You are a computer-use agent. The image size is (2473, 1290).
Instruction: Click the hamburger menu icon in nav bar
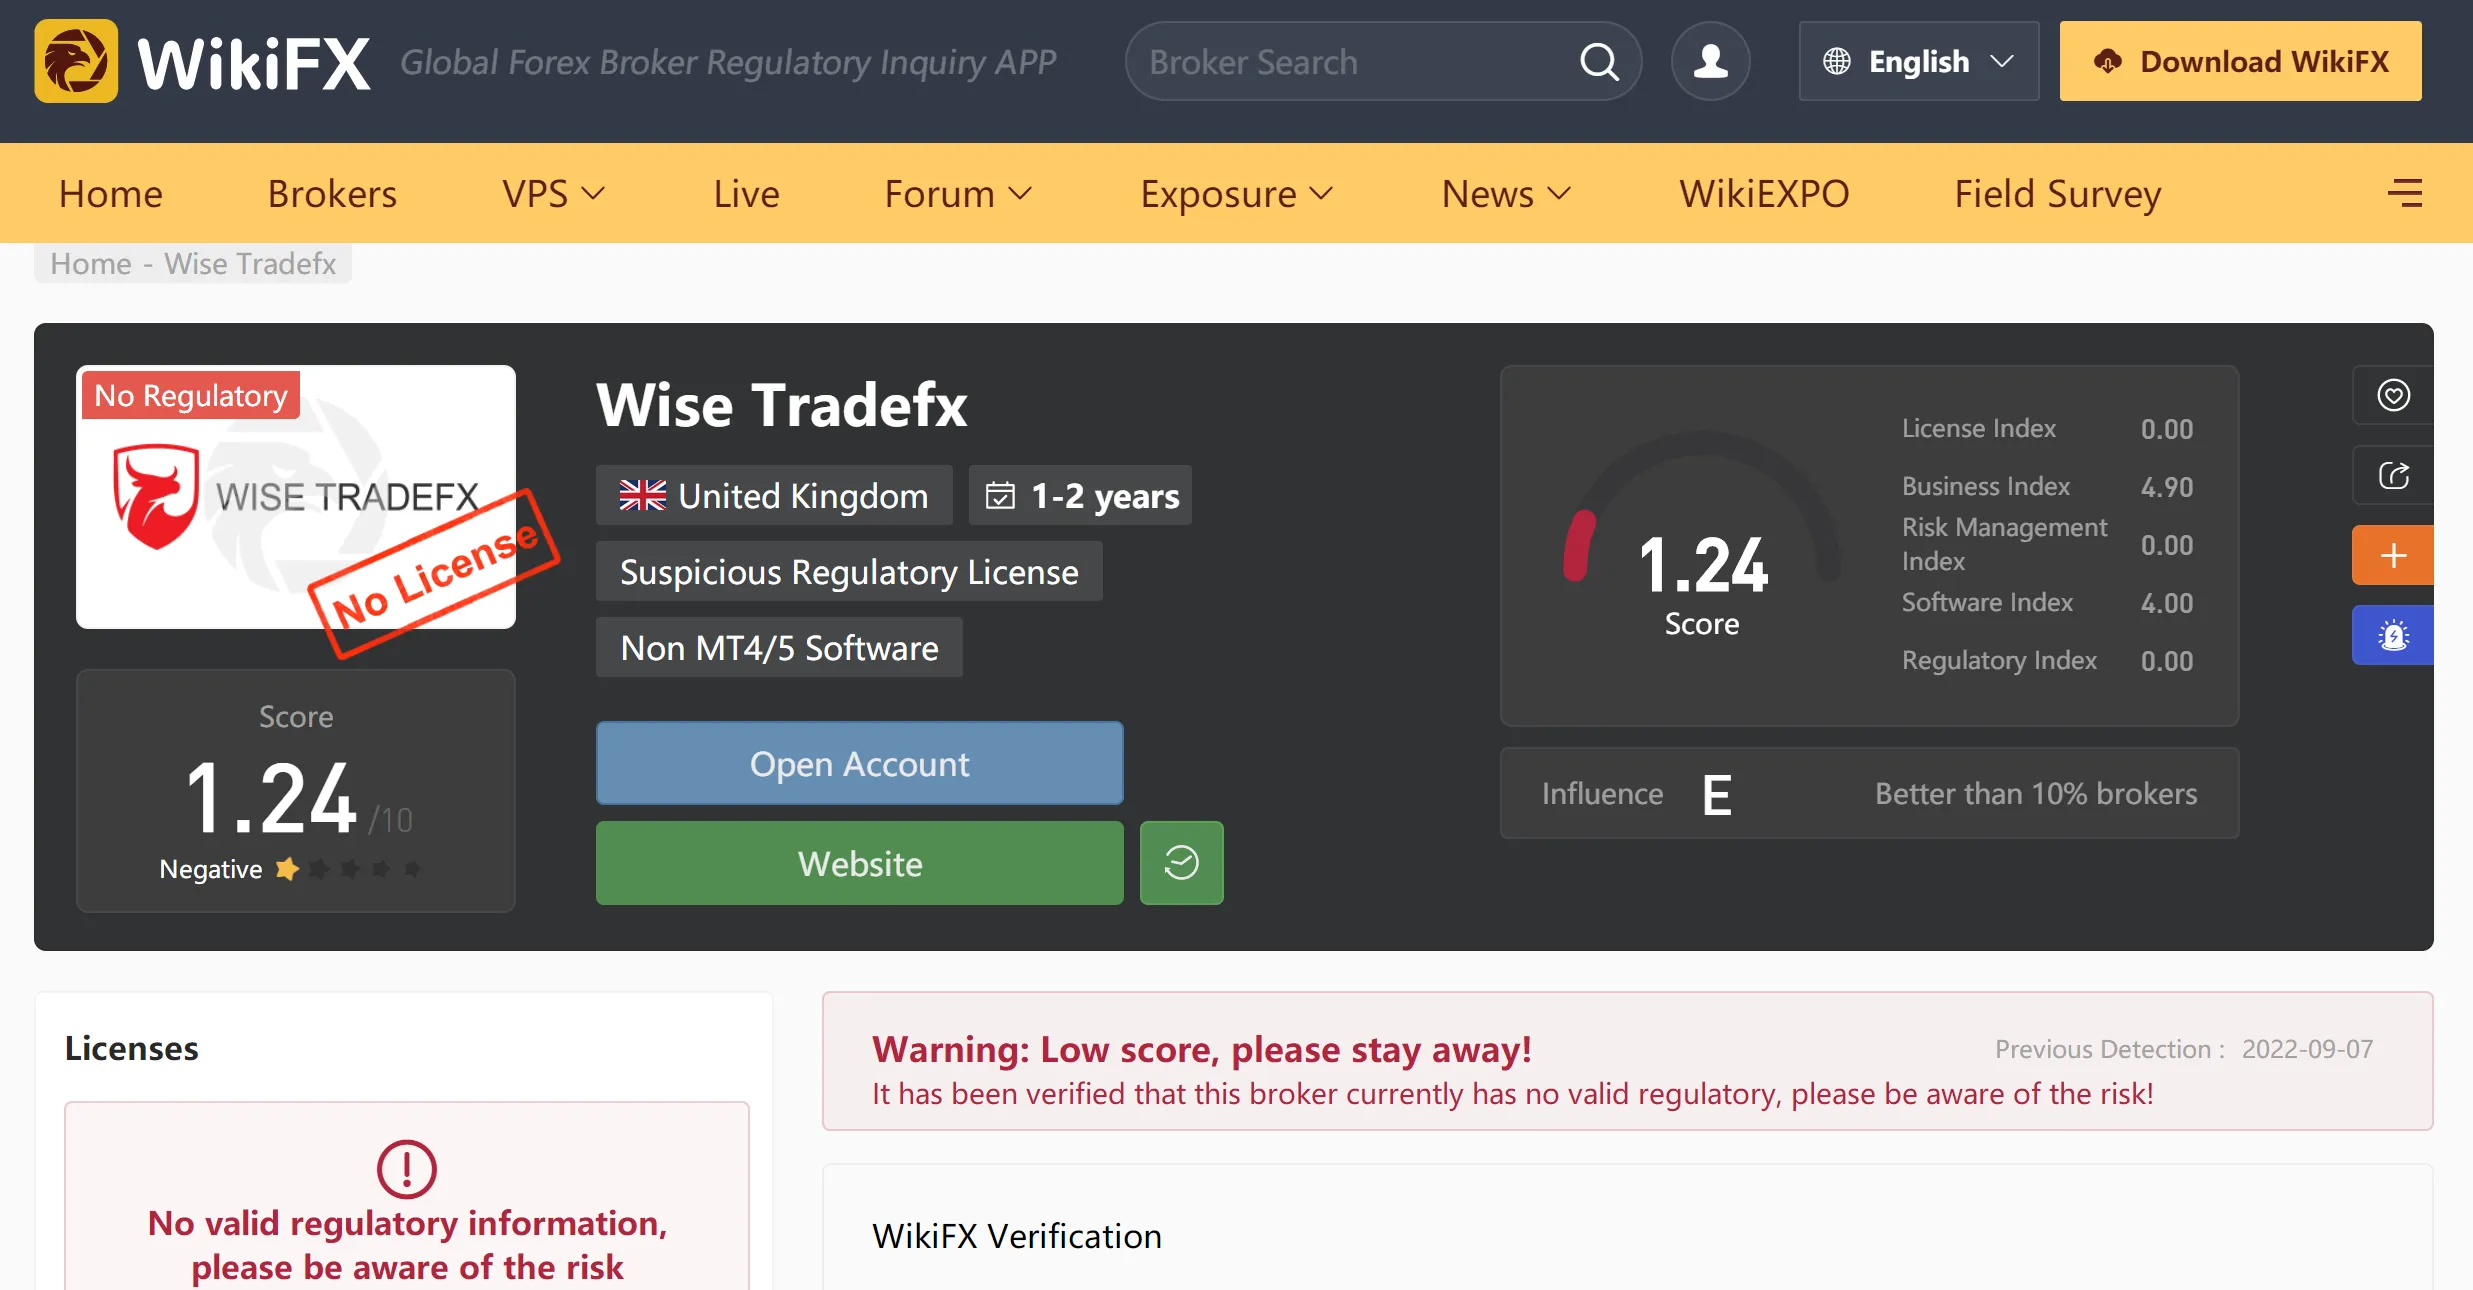2405,193
